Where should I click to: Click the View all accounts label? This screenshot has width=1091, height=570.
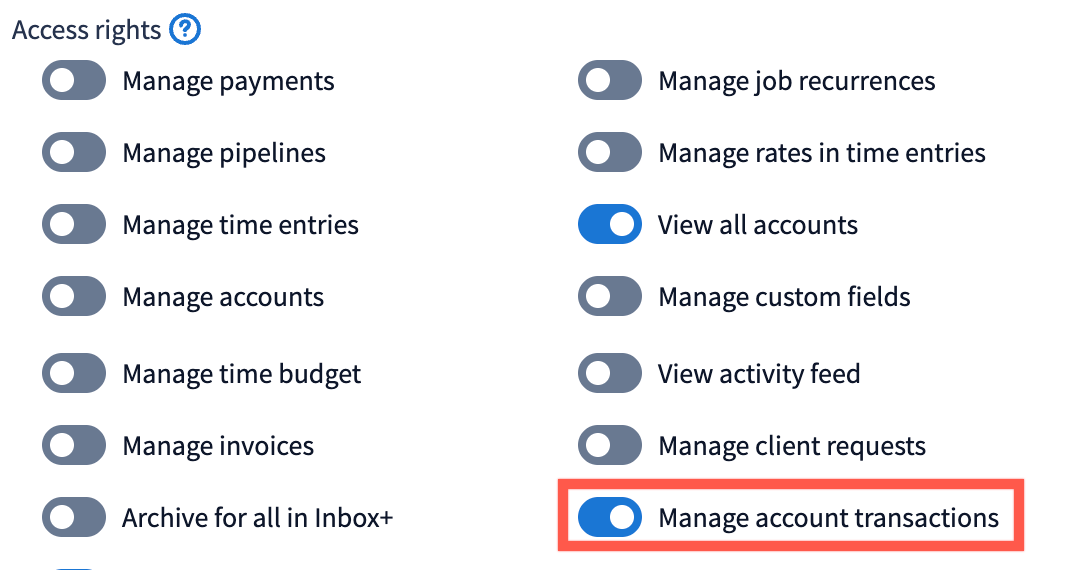[x=757, y=225]
